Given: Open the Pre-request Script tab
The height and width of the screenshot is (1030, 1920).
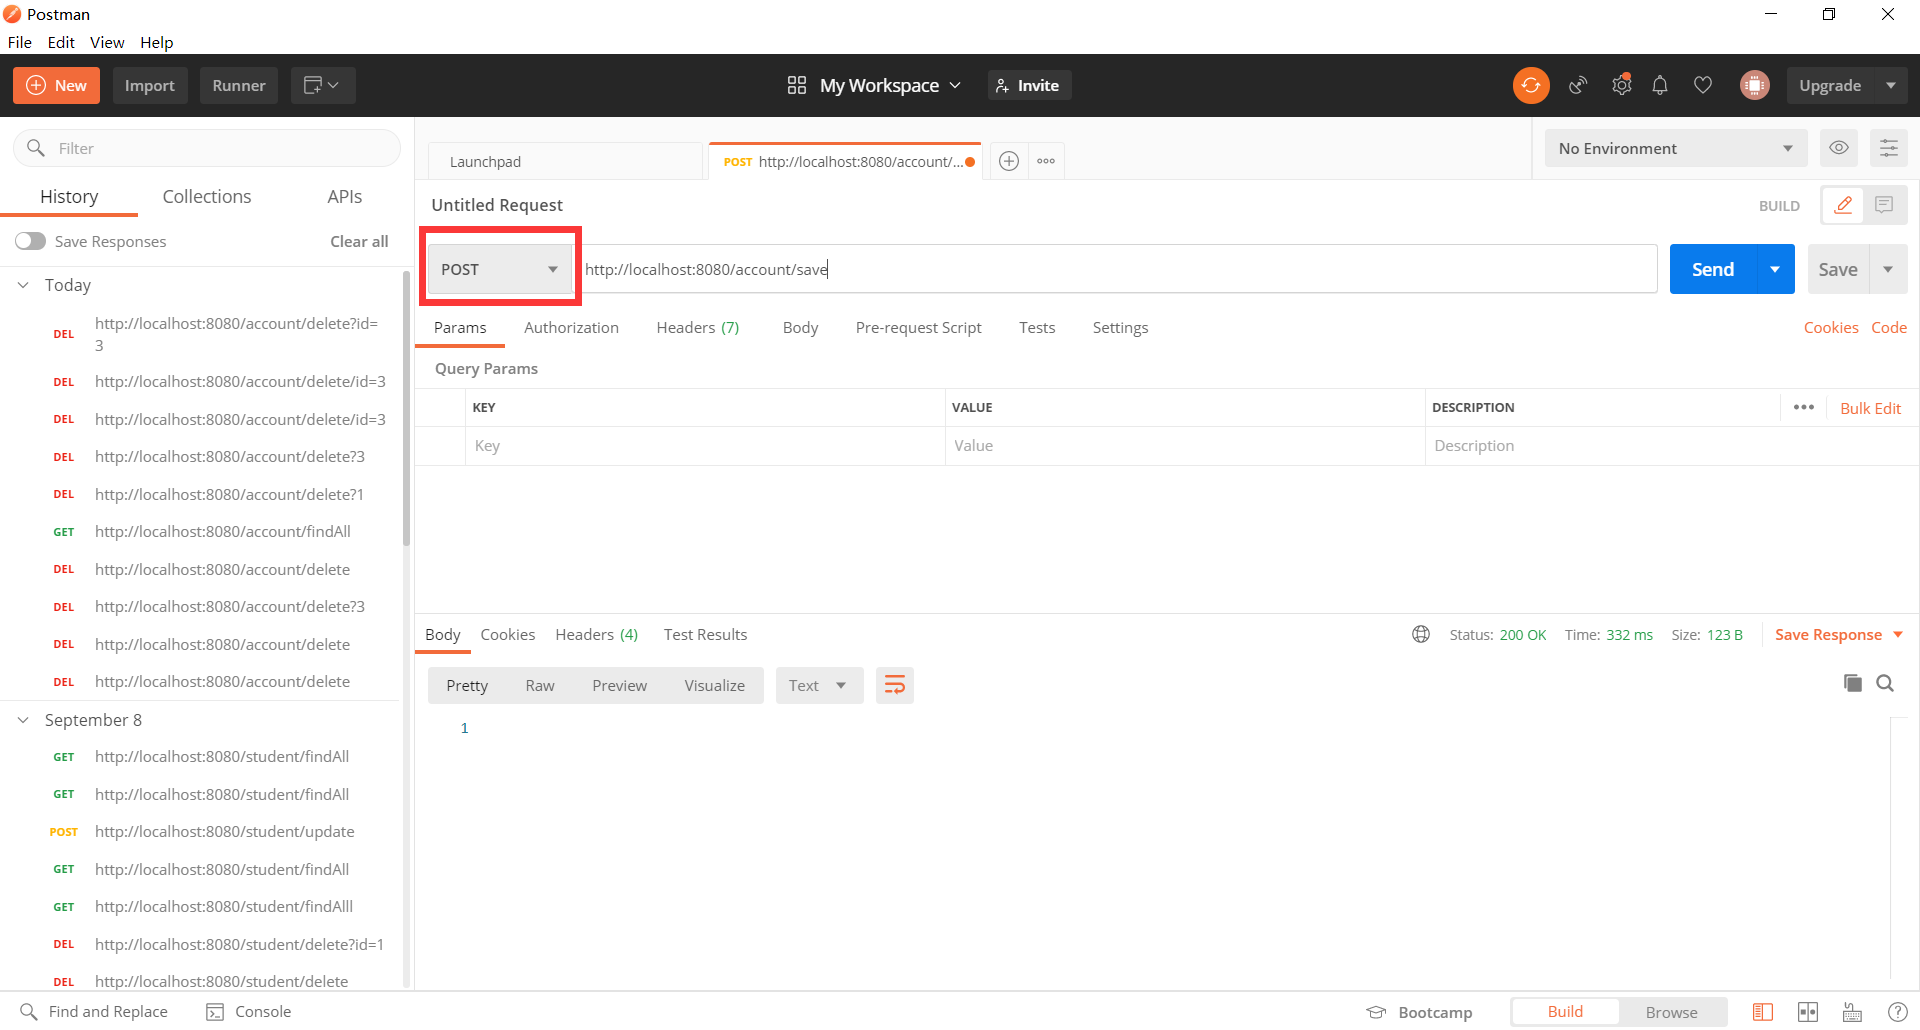Looking at the screenshot, I should pos(918,327).
